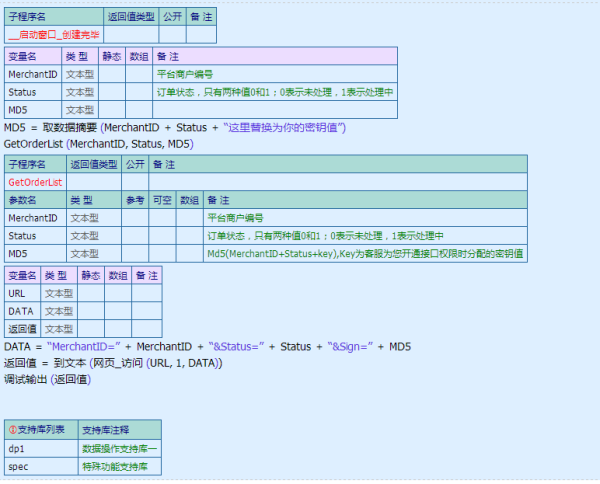Click the 特殊功能支持库 comment
Viewport: 600px width, 484px height.
tap(115, 466)
